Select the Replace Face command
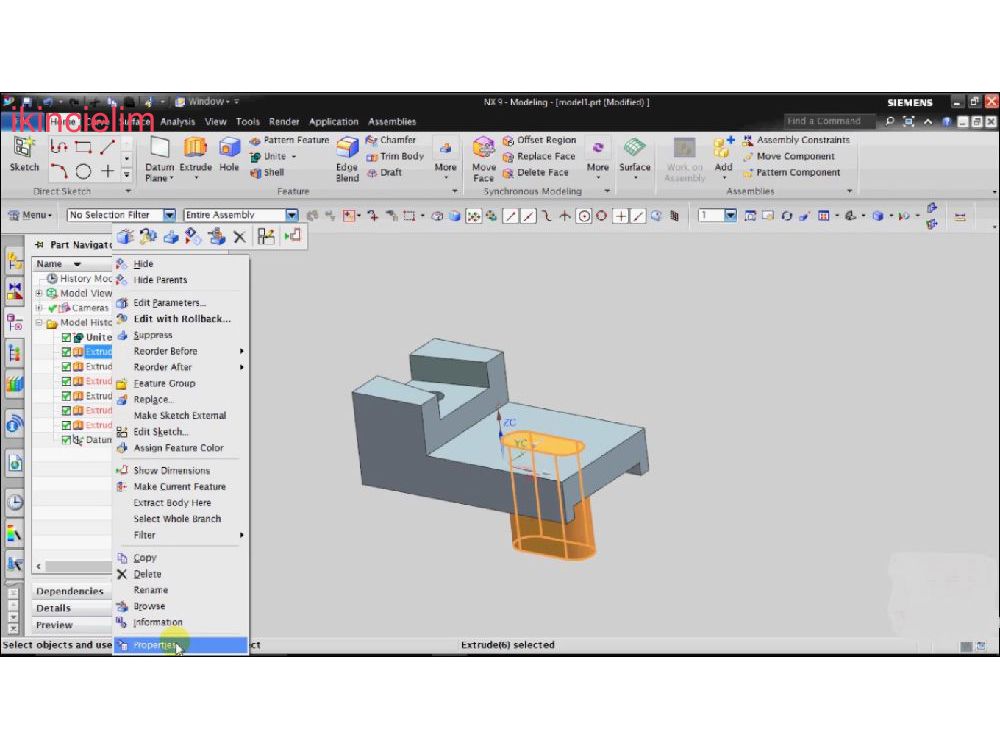1000x750 pixels. click(x=539, y=156)
